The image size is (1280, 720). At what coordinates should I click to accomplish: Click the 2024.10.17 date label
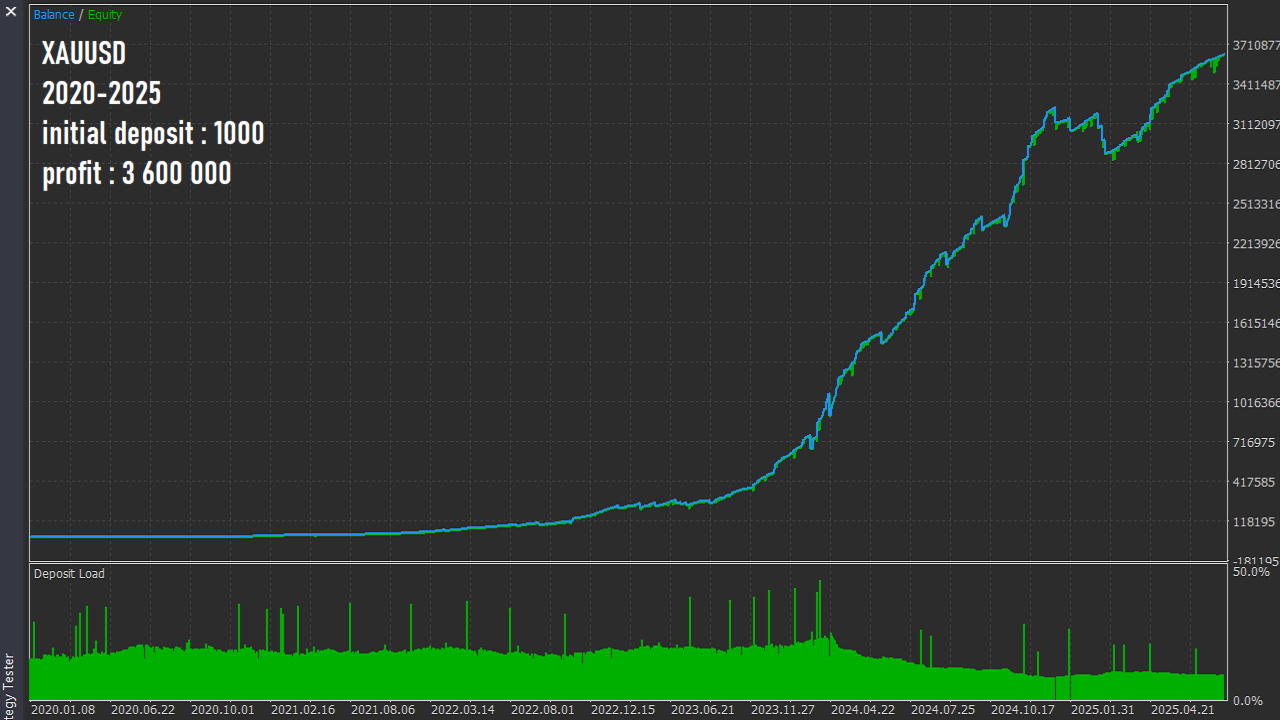1023,710
